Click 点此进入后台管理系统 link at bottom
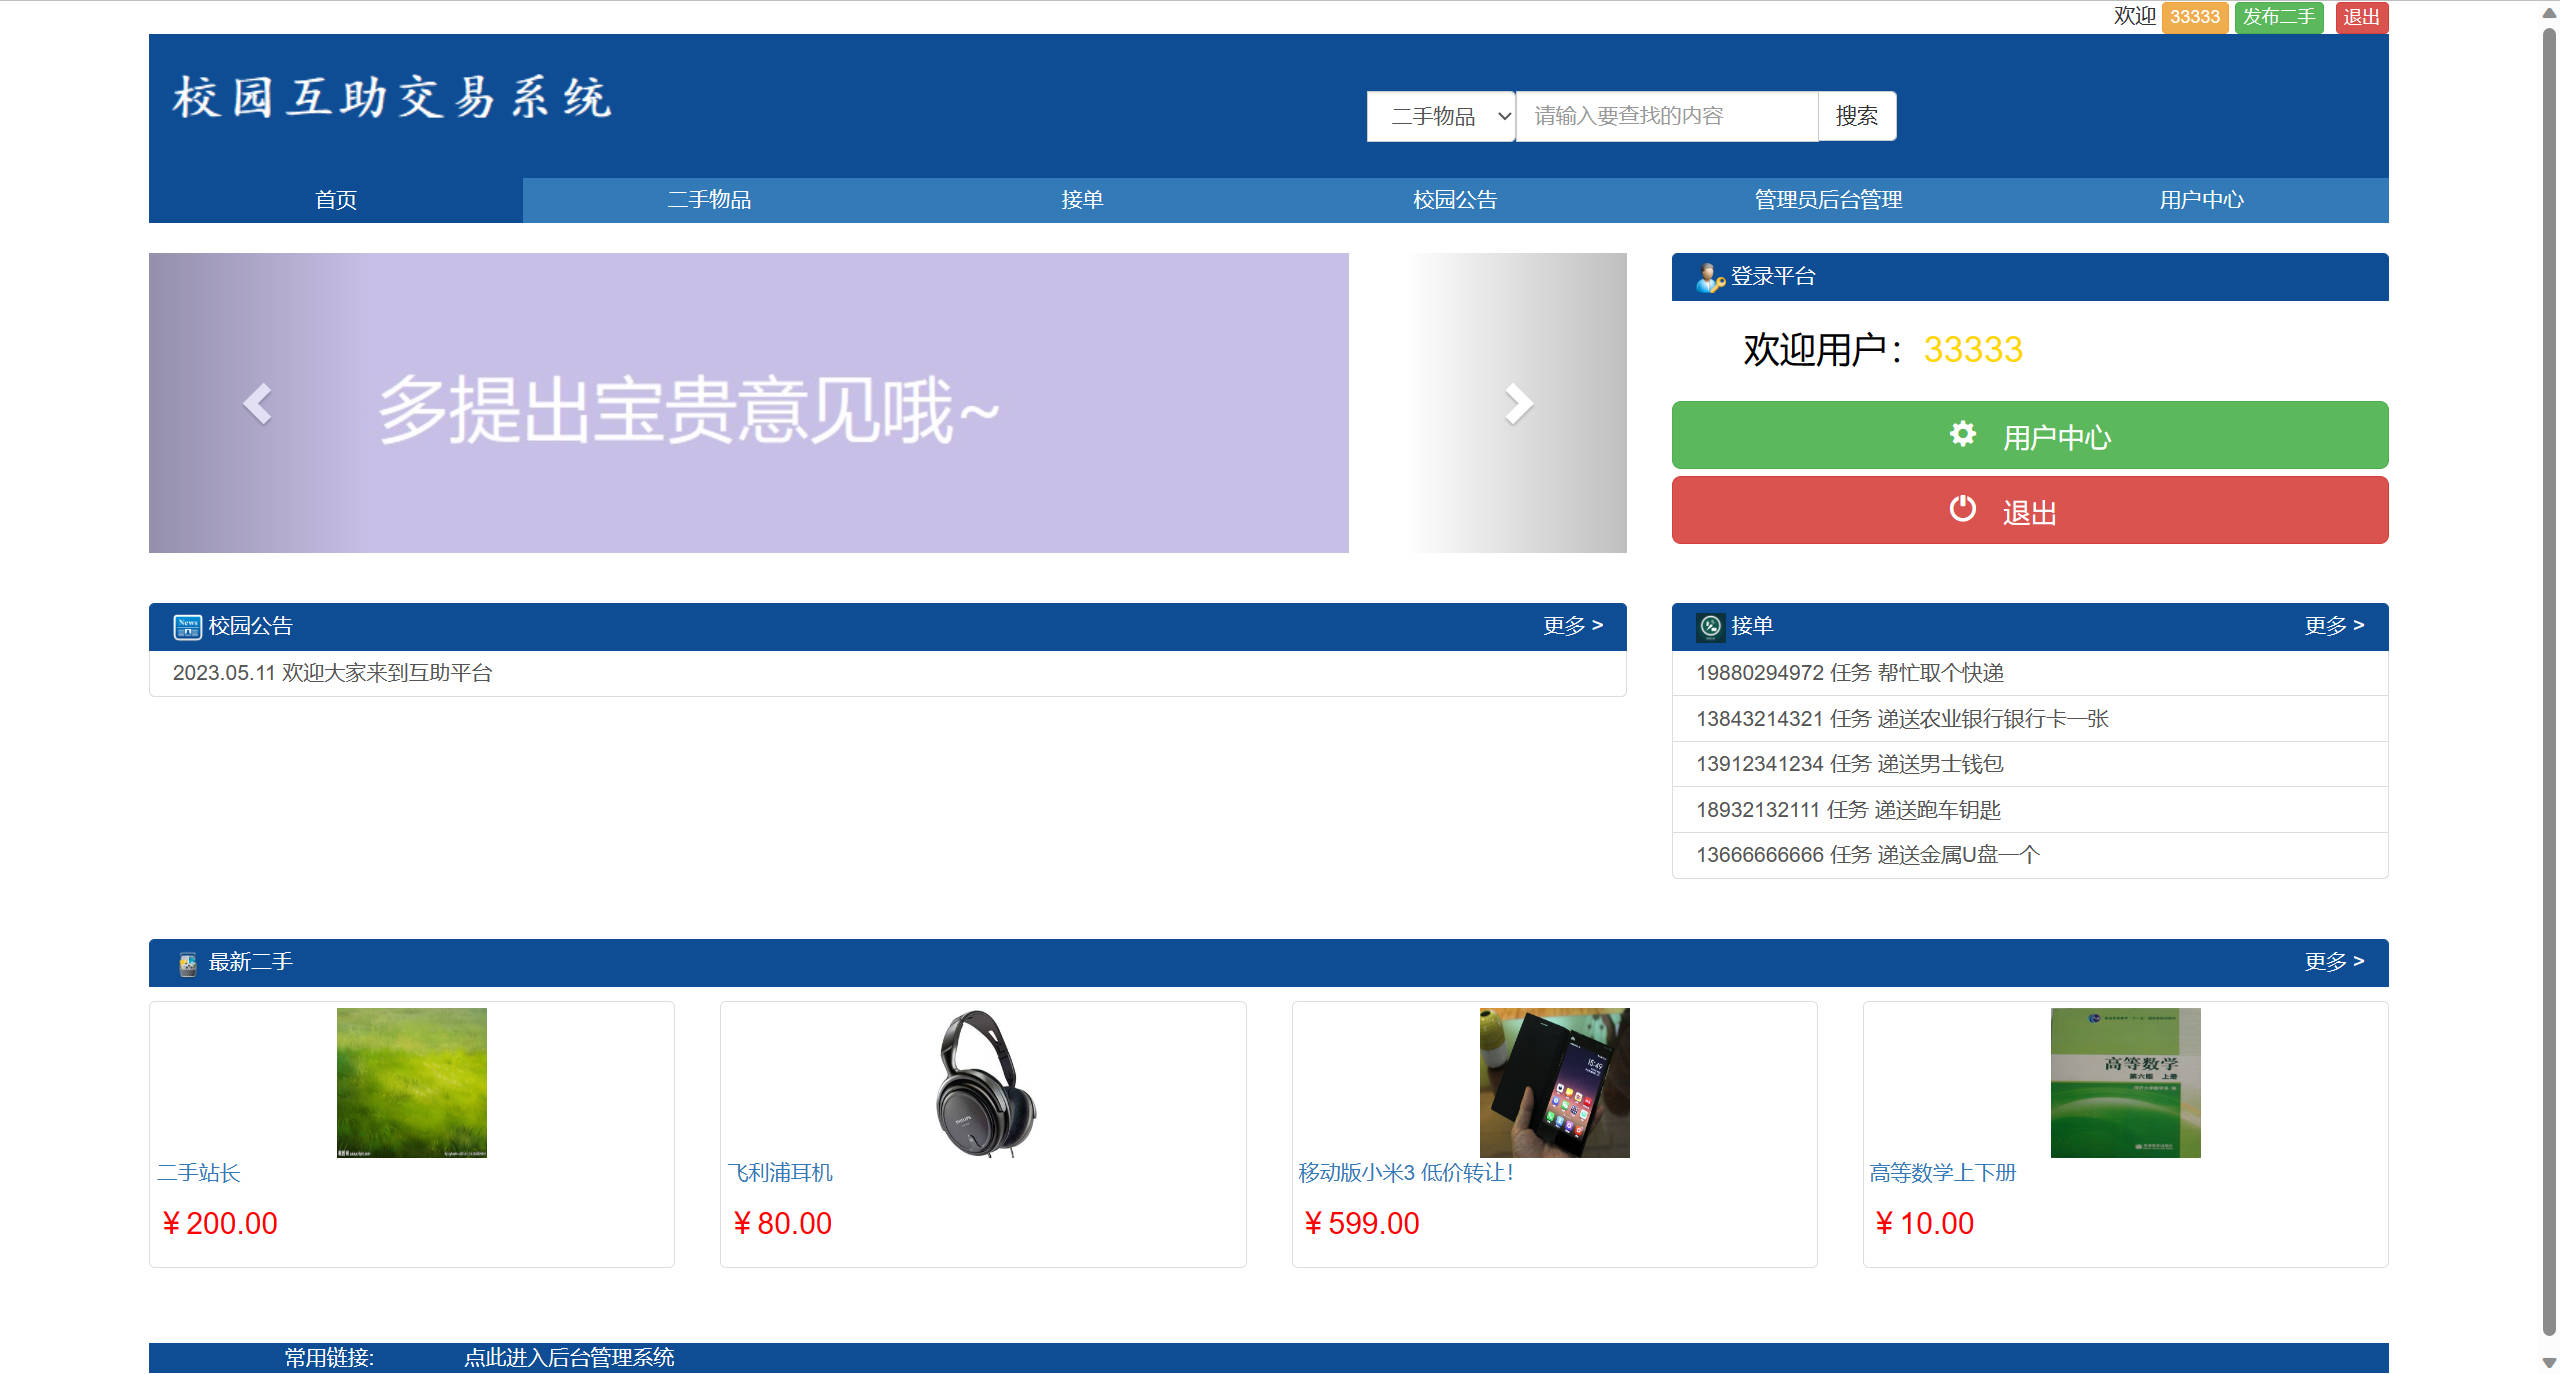Image resolution: width=2560 pixels, height=1374 pixels. pos(569,1357)
